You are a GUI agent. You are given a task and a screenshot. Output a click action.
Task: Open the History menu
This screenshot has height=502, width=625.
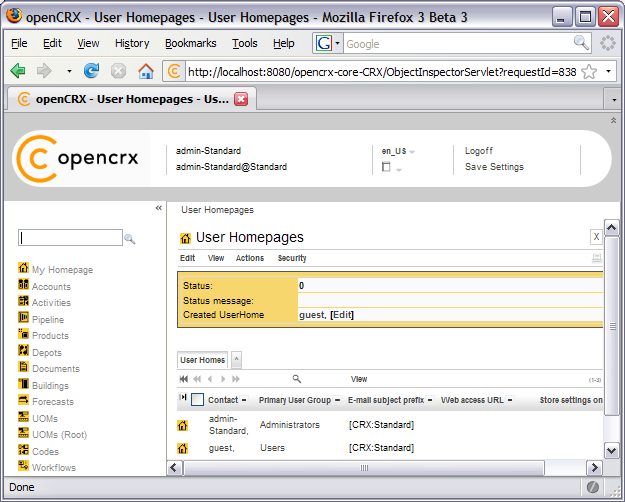tap(132, 43)
